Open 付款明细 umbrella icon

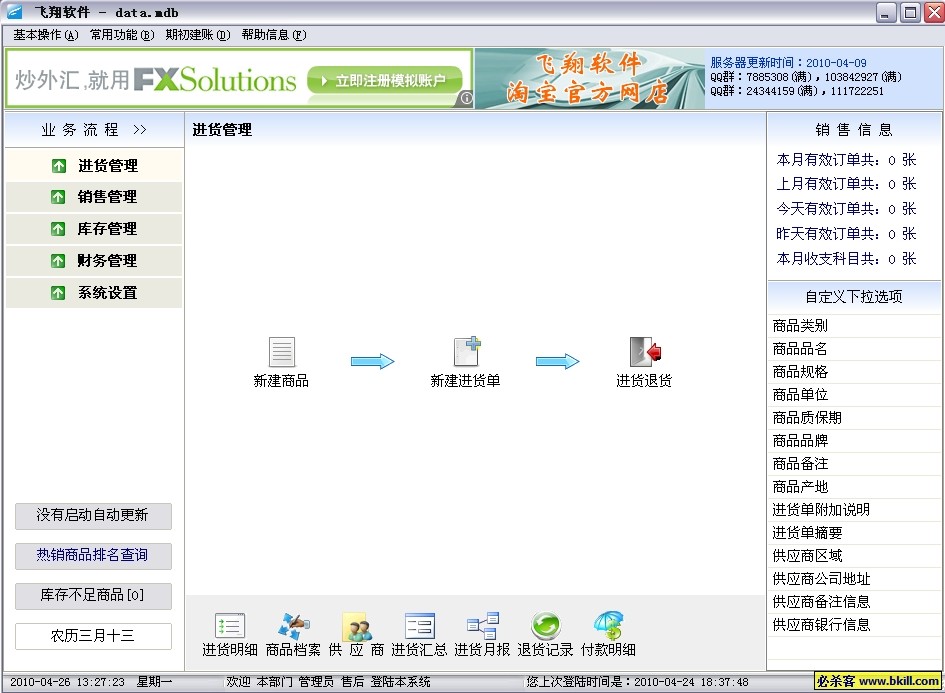click(609, 626)
